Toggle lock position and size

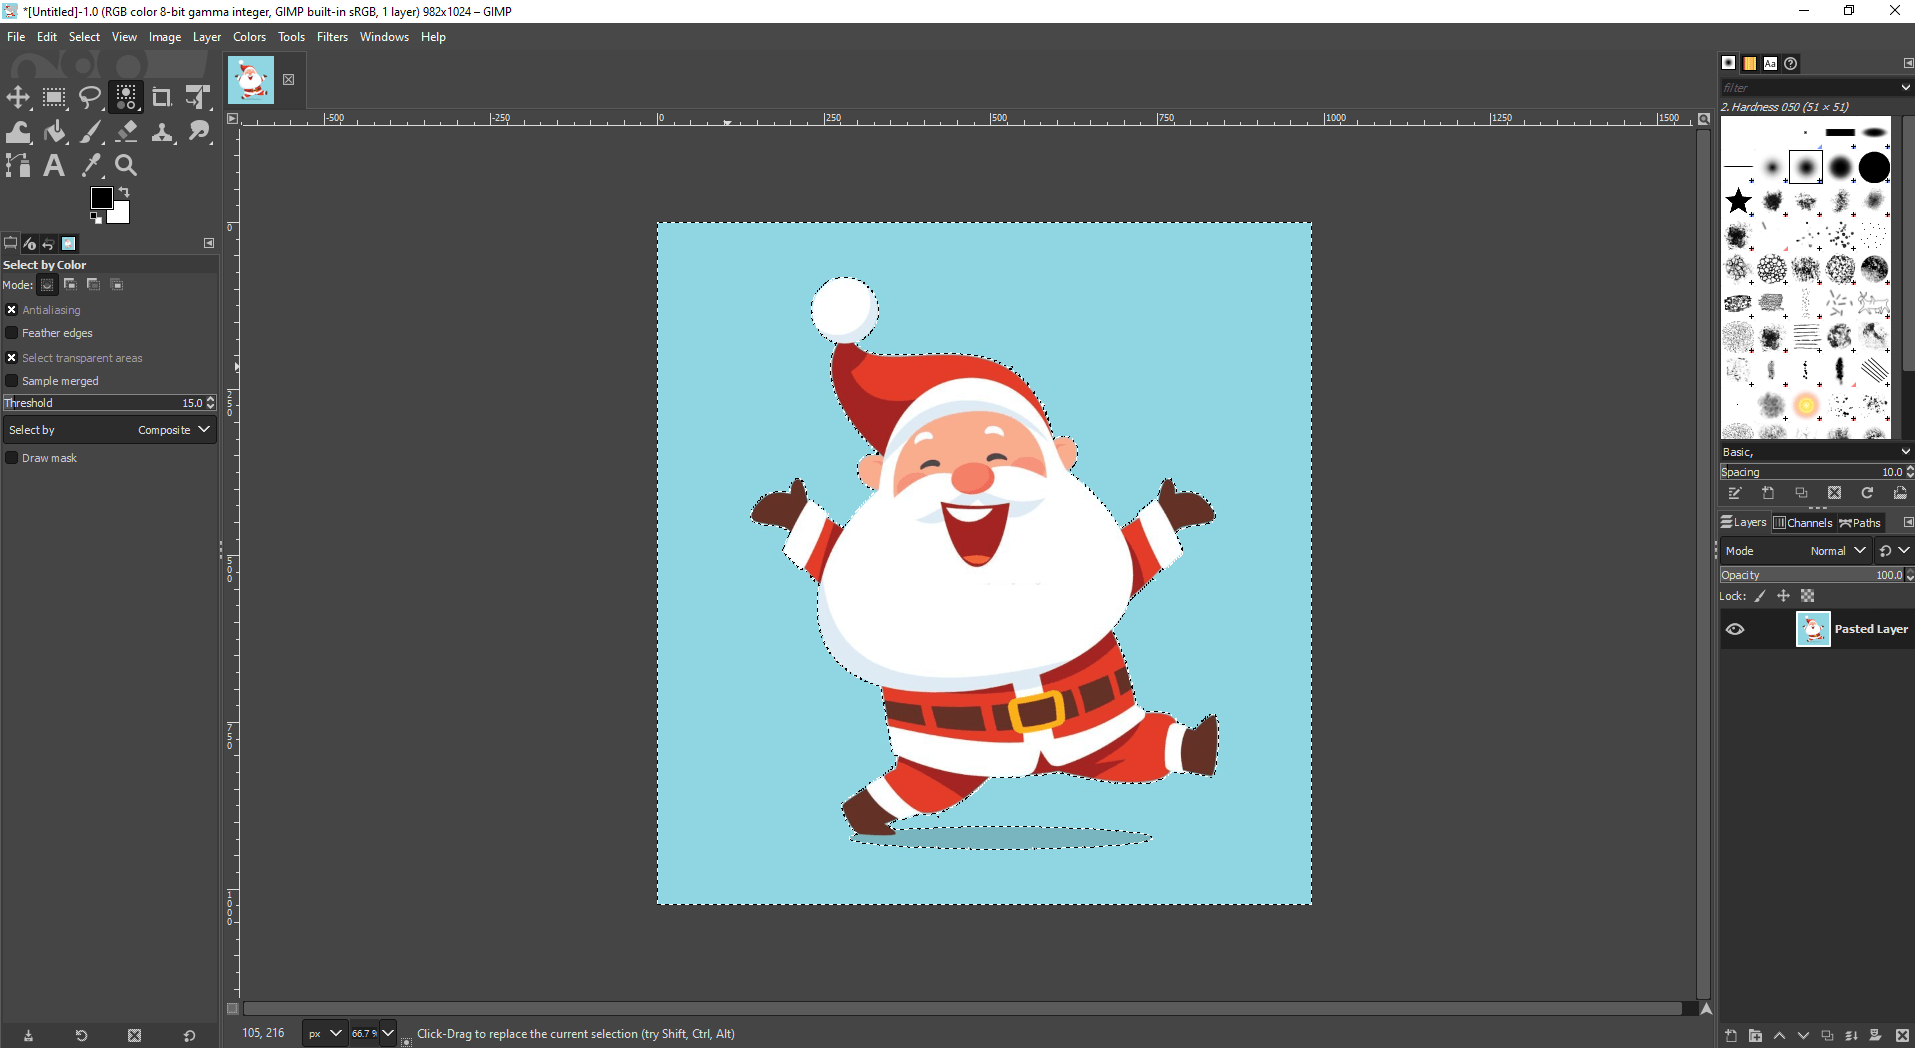point(1783,596)
